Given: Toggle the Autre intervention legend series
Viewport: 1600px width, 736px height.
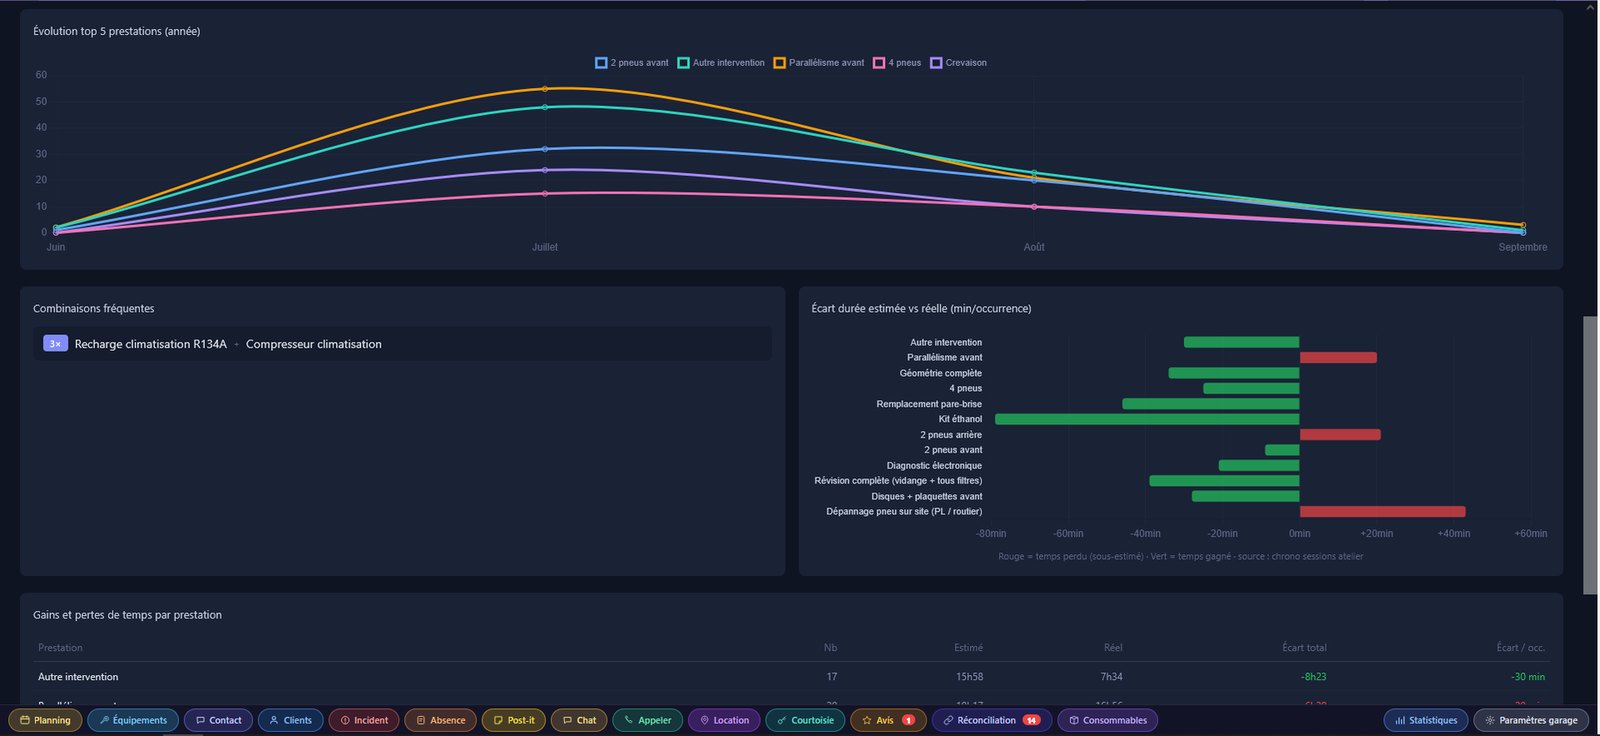Looking at the screenshot, I should [721, 63].
